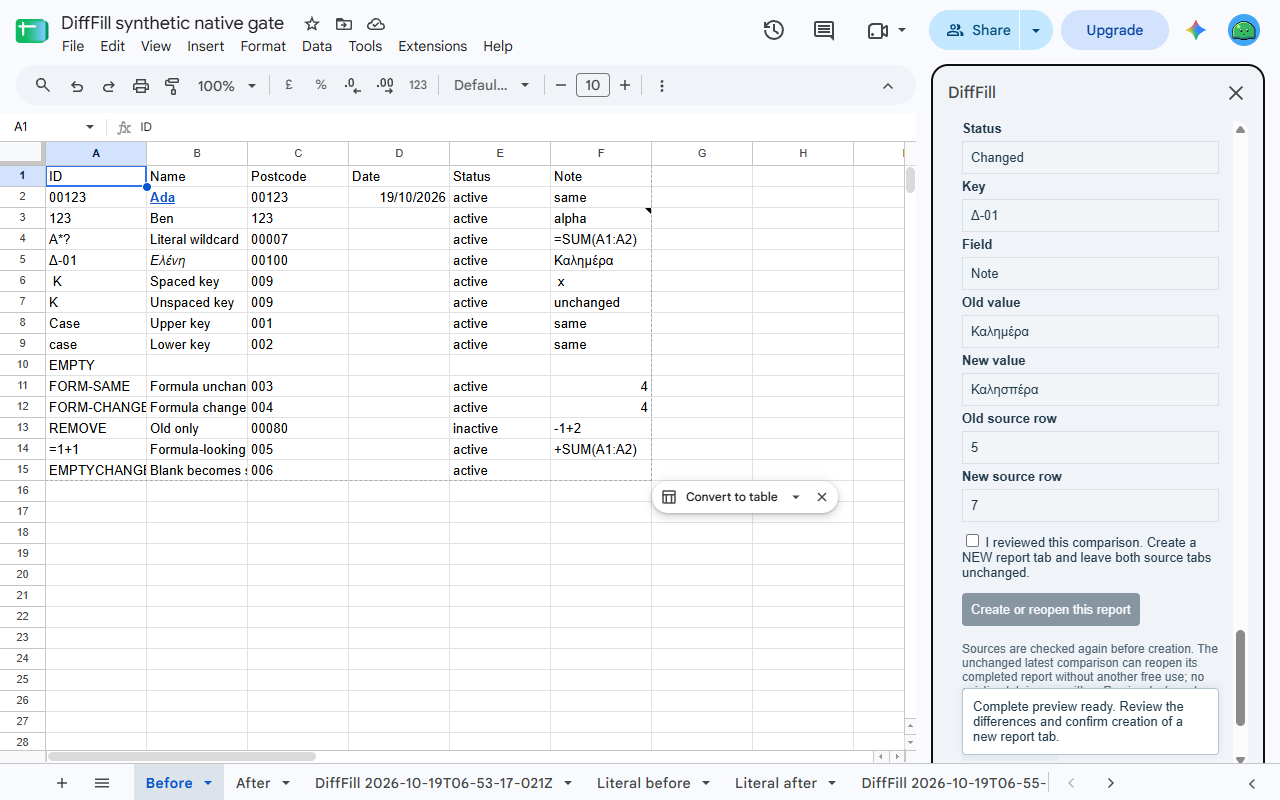Open the Default font dropdown

pyautogui.click(x=492, y=86)
